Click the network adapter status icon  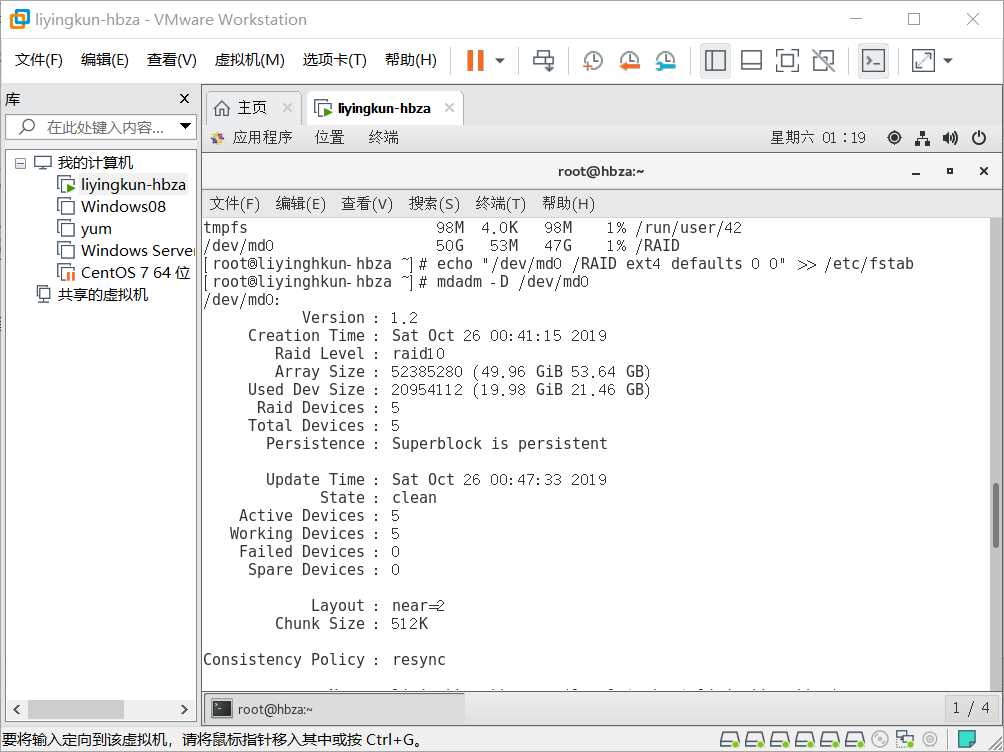pyautogui.click(x=904, y=739)
